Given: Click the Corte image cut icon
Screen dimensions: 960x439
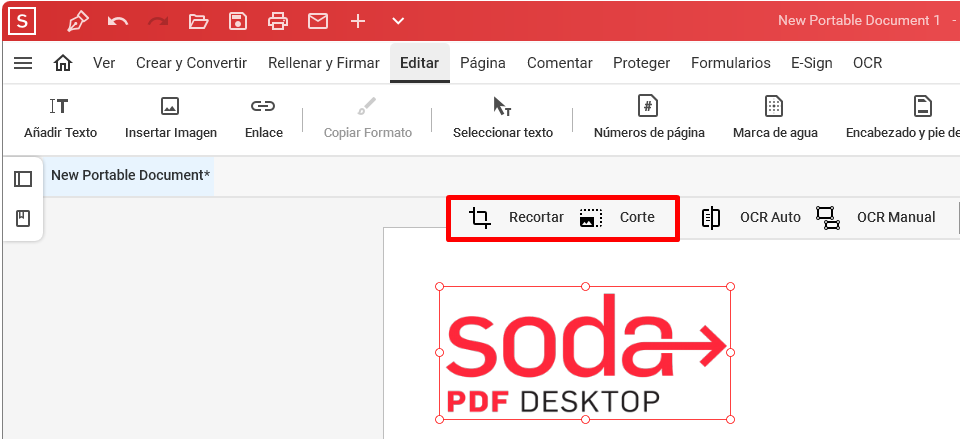Looking at the screenshot, I should [x=591, y=218].
